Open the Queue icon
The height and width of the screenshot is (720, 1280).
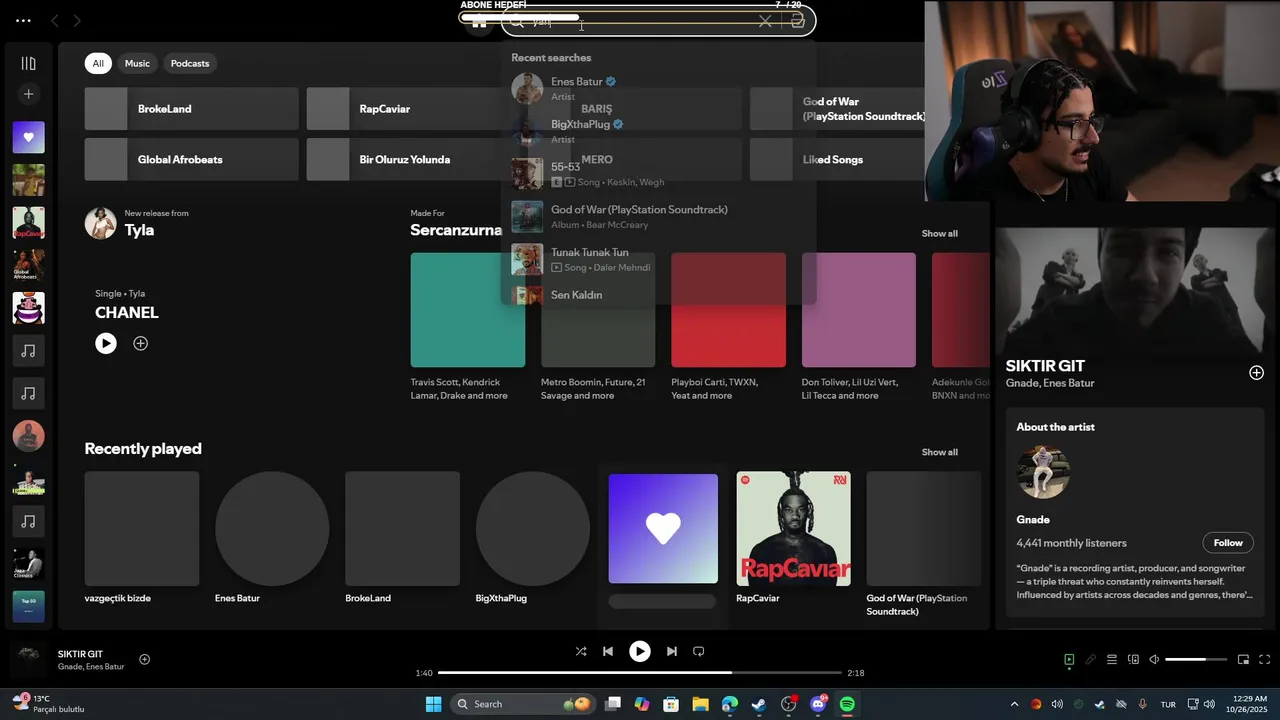tap(1111, 660)
